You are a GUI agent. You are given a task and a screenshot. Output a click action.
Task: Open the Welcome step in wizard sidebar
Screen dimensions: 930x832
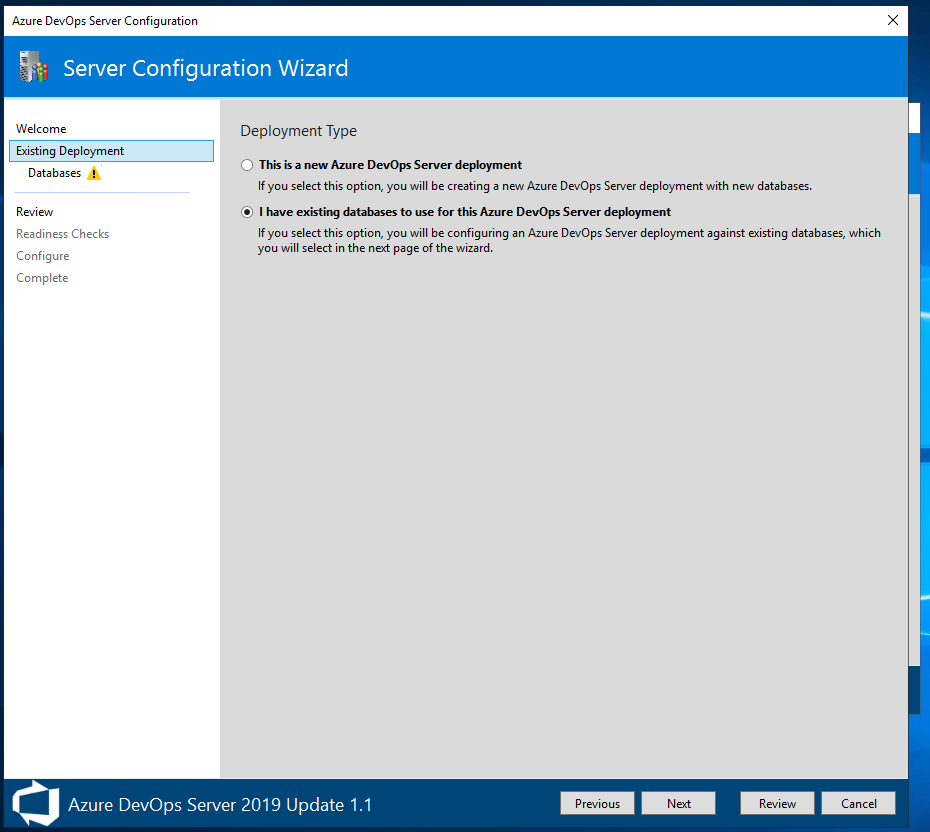point(41,129)
